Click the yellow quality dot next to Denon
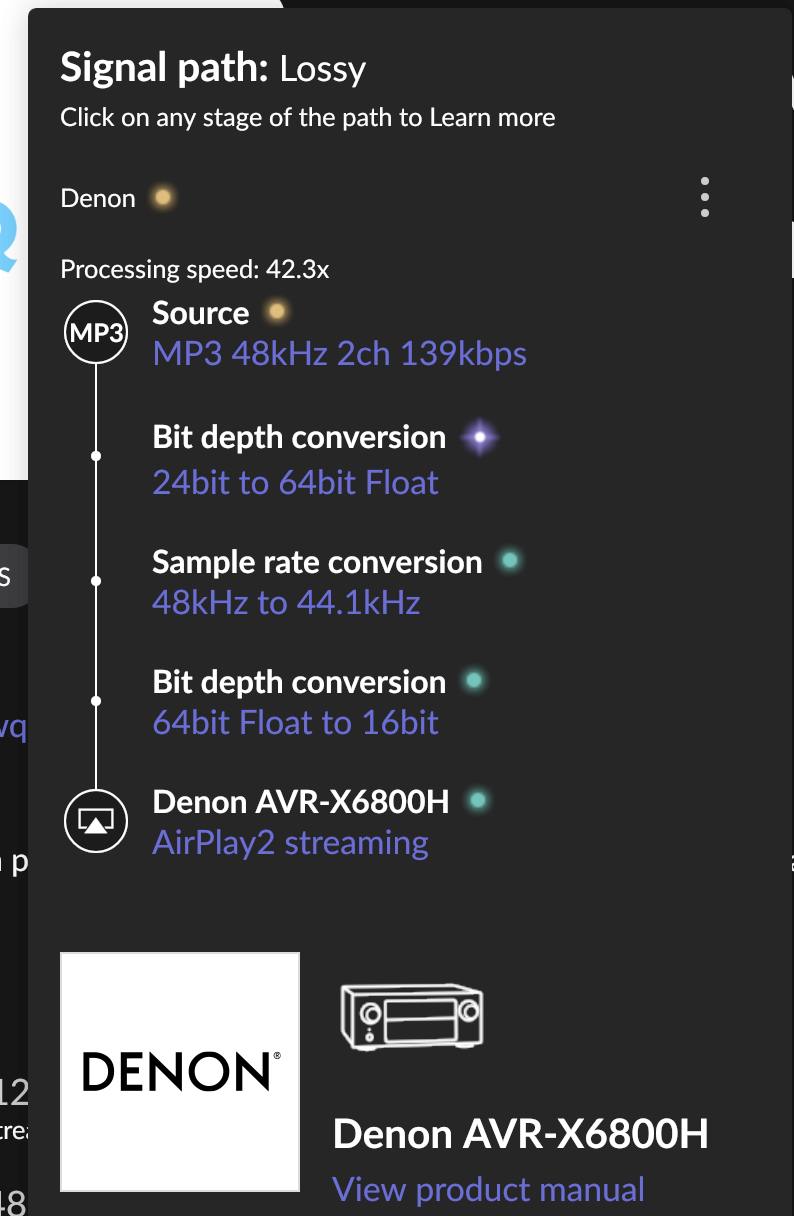This screenshot has width=794, height=1216. 162,198
